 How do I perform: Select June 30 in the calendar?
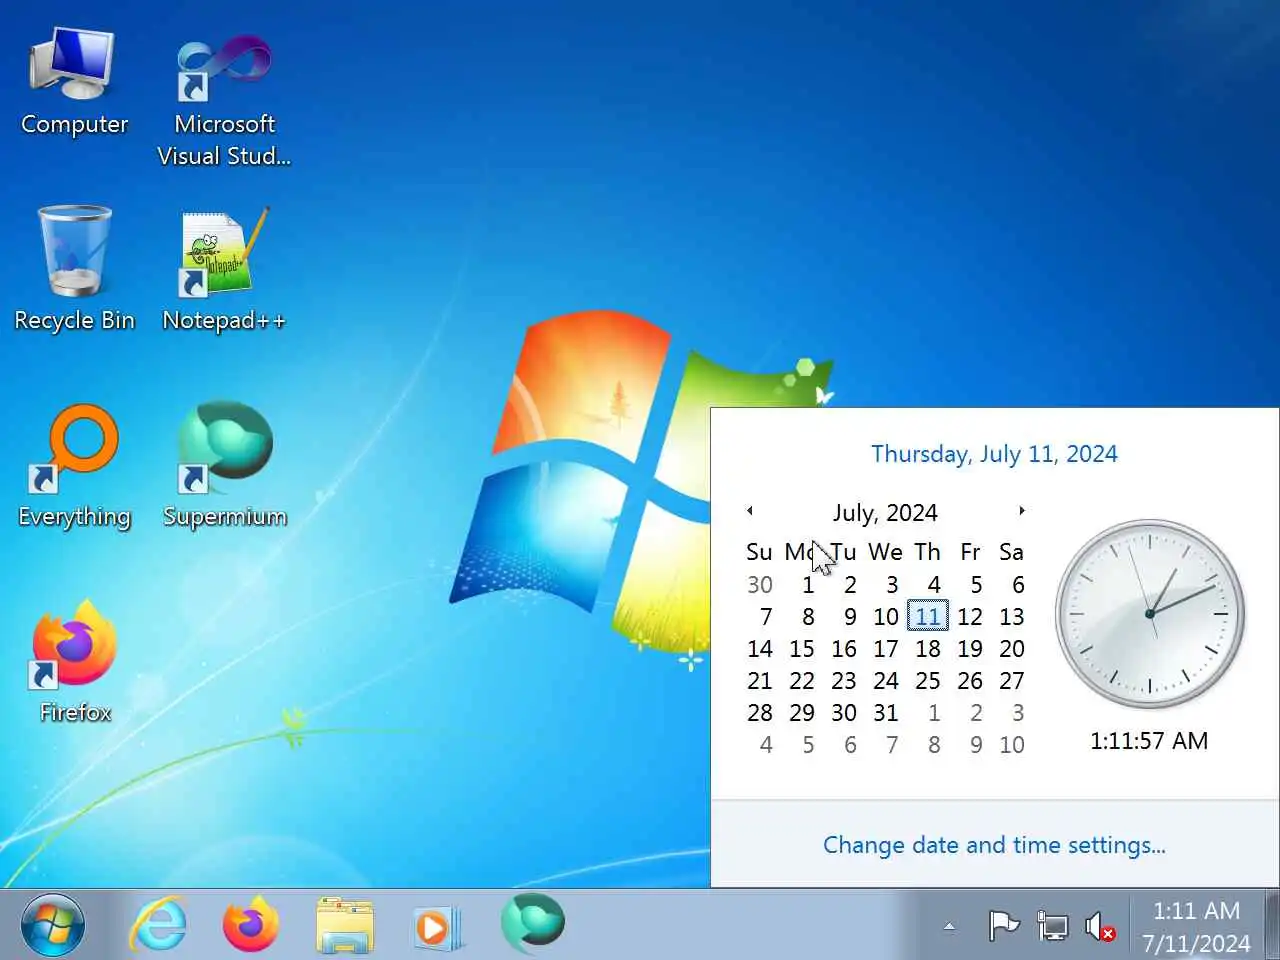(x=760, y=585)
